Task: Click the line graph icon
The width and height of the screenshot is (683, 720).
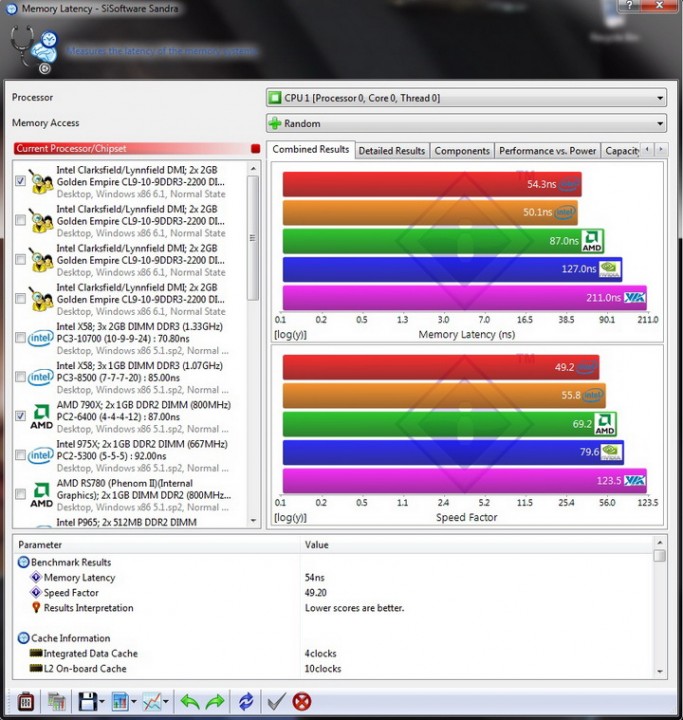Action: tap(152, 702)
